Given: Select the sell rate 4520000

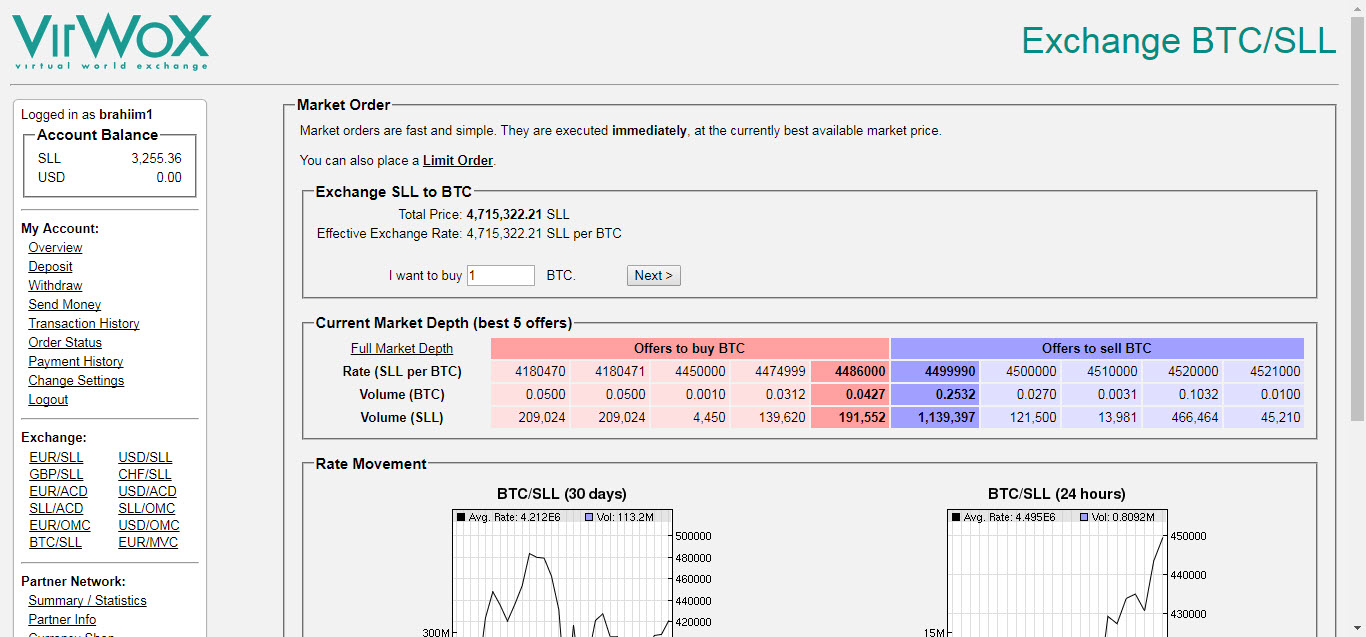Looking at the screenshot, I should [1183, 372].
